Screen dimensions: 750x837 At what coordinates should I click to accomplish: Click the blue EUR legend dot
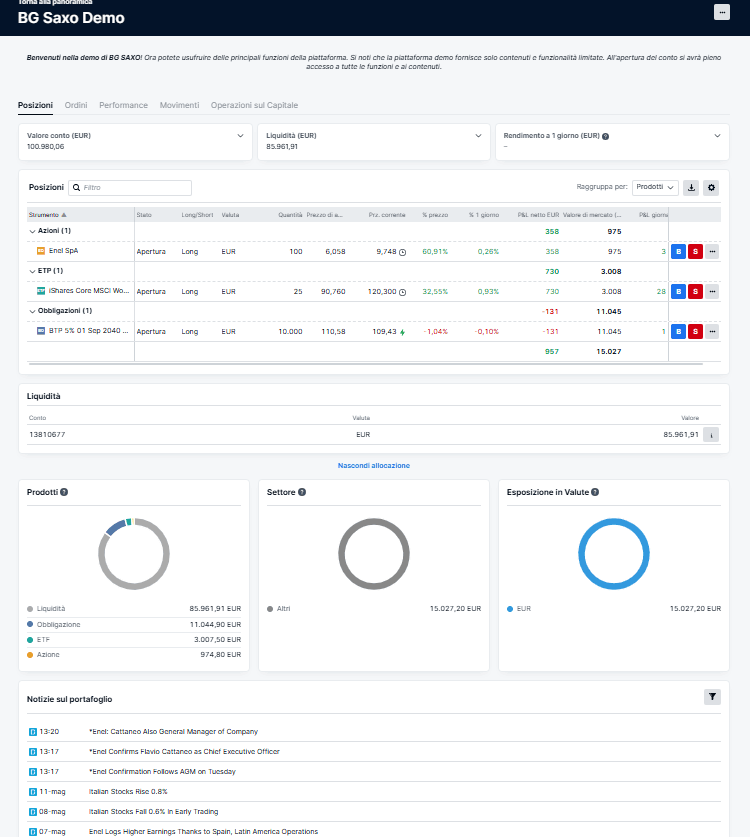pos(510,609)
